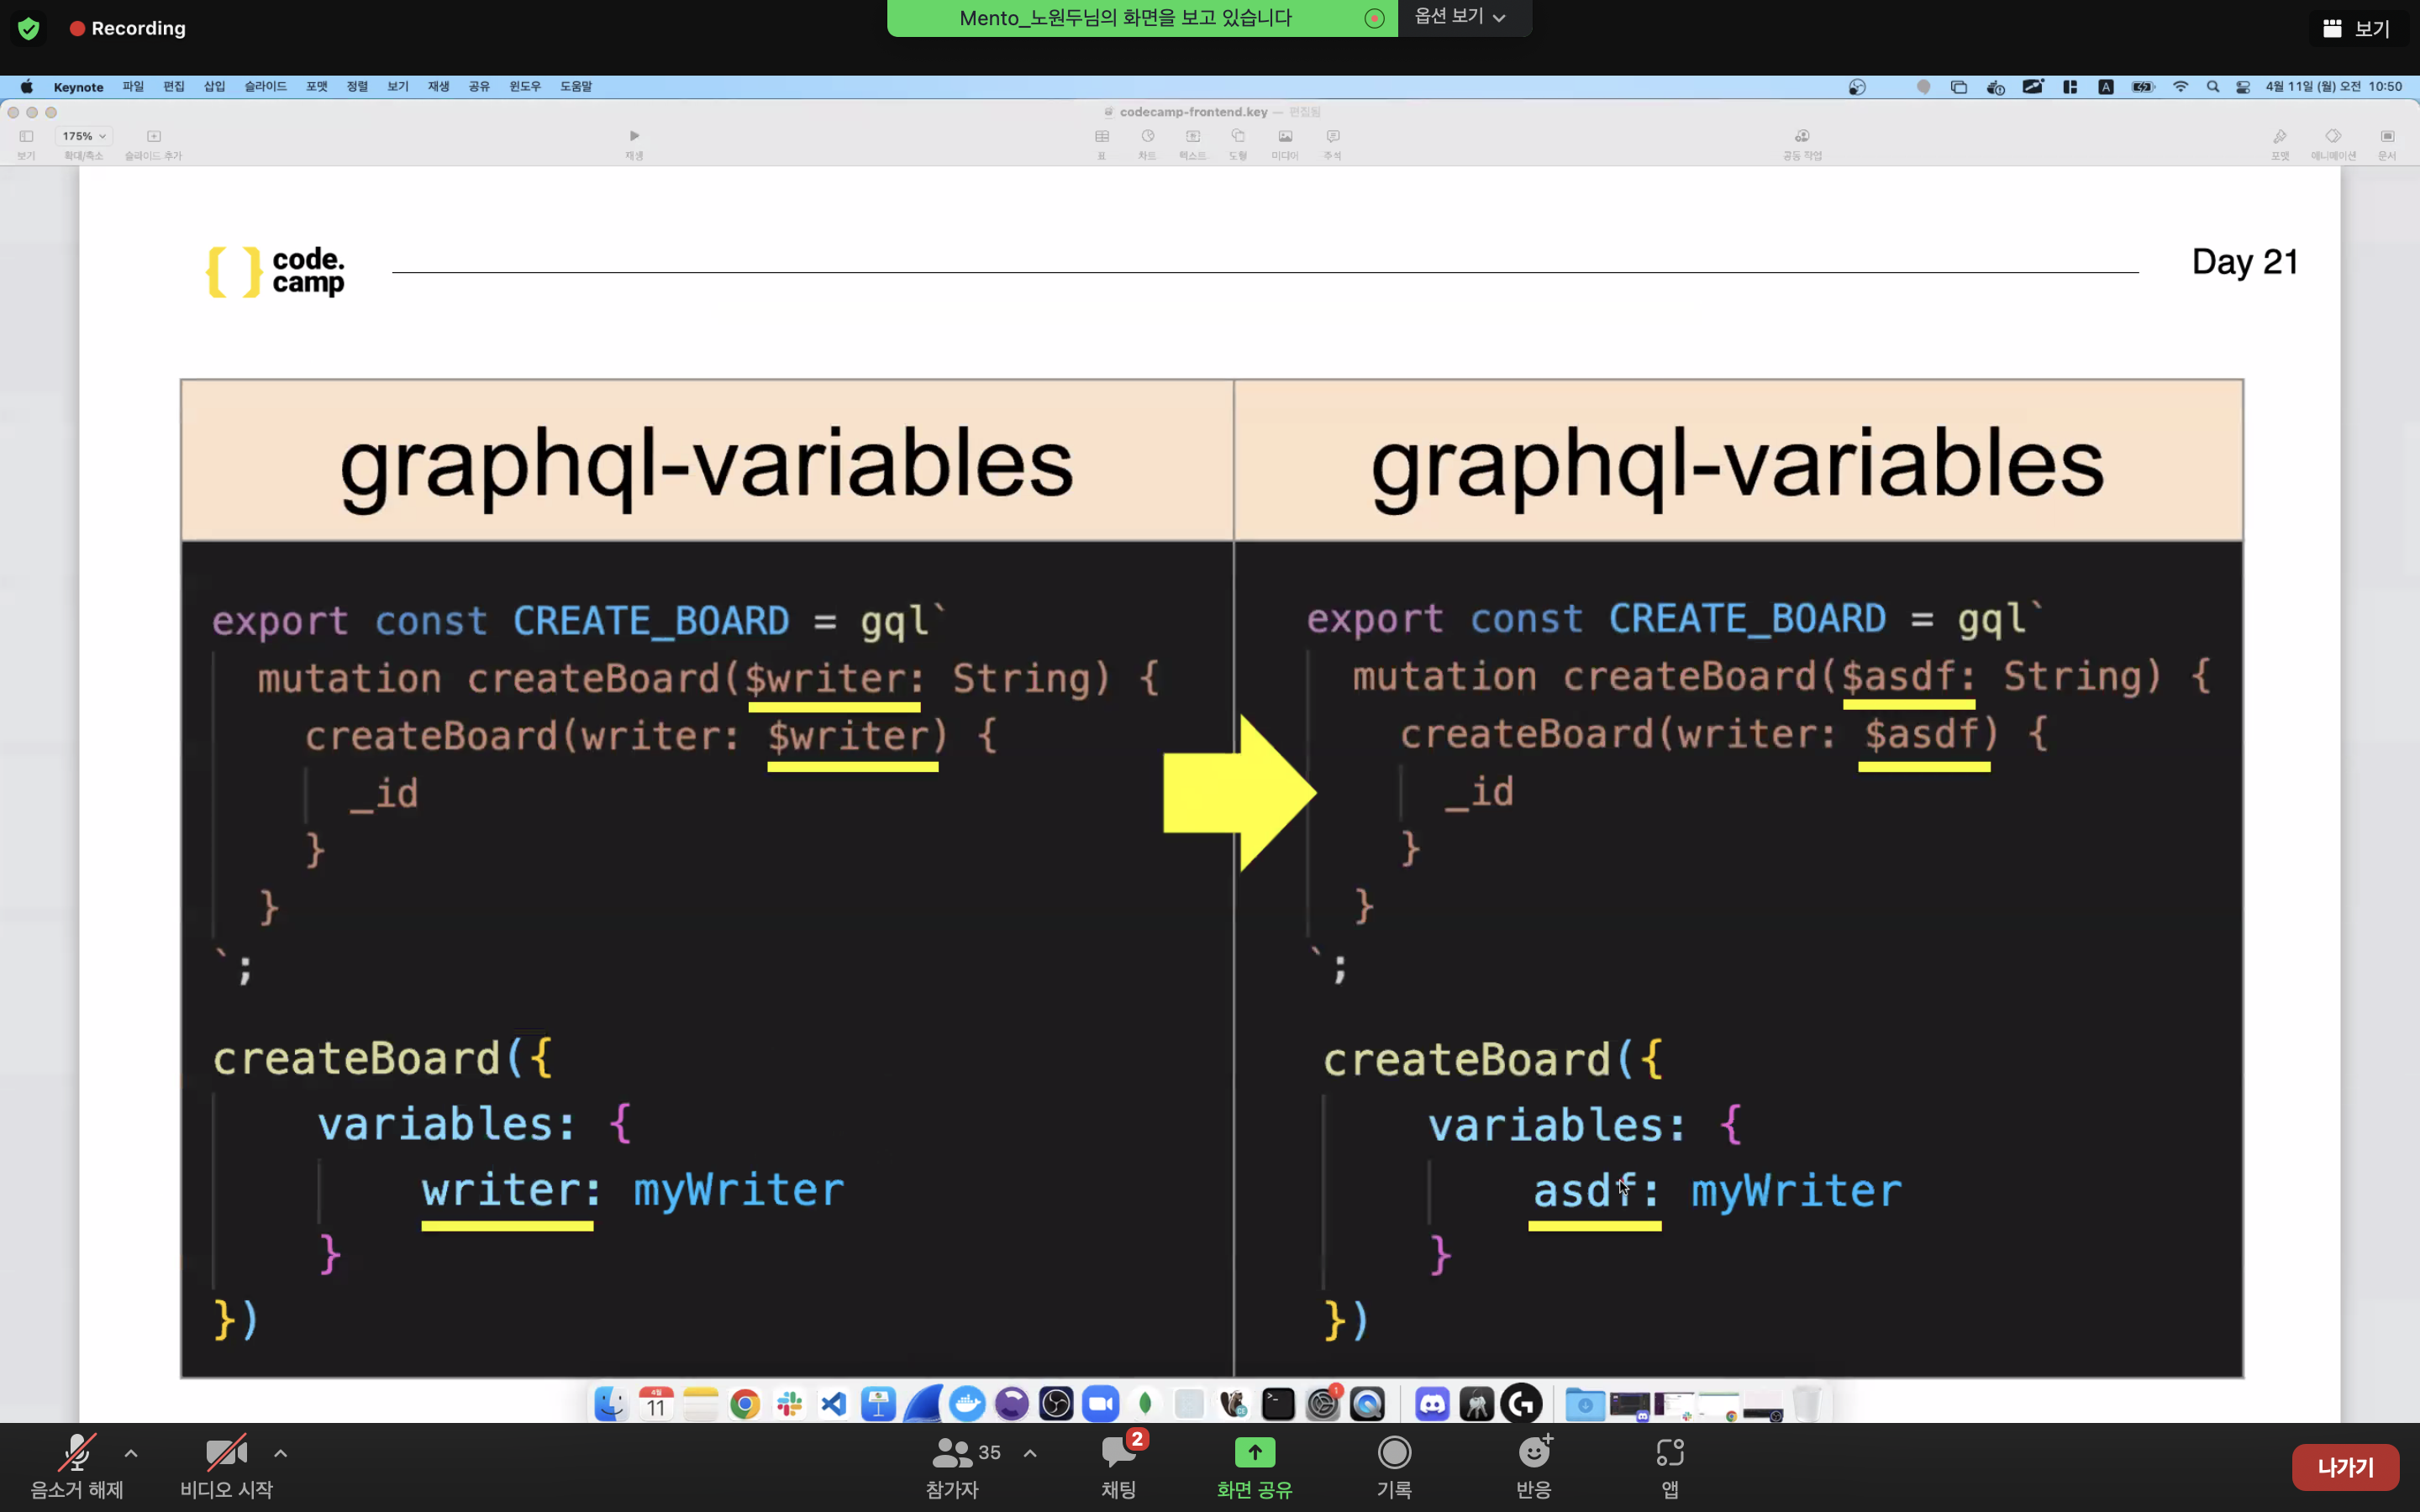
Task: Open the view options dropdown at top
Action: pos(1460,17)
